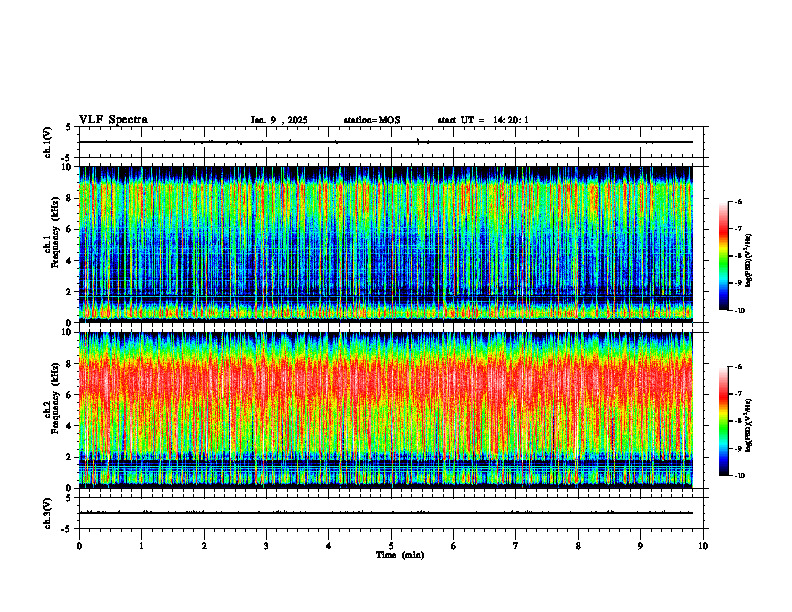Select the date text "Jan. 9, 2025"
This screenshot has width=792, height=612.
pyautogui.click(x=279, y=120)
